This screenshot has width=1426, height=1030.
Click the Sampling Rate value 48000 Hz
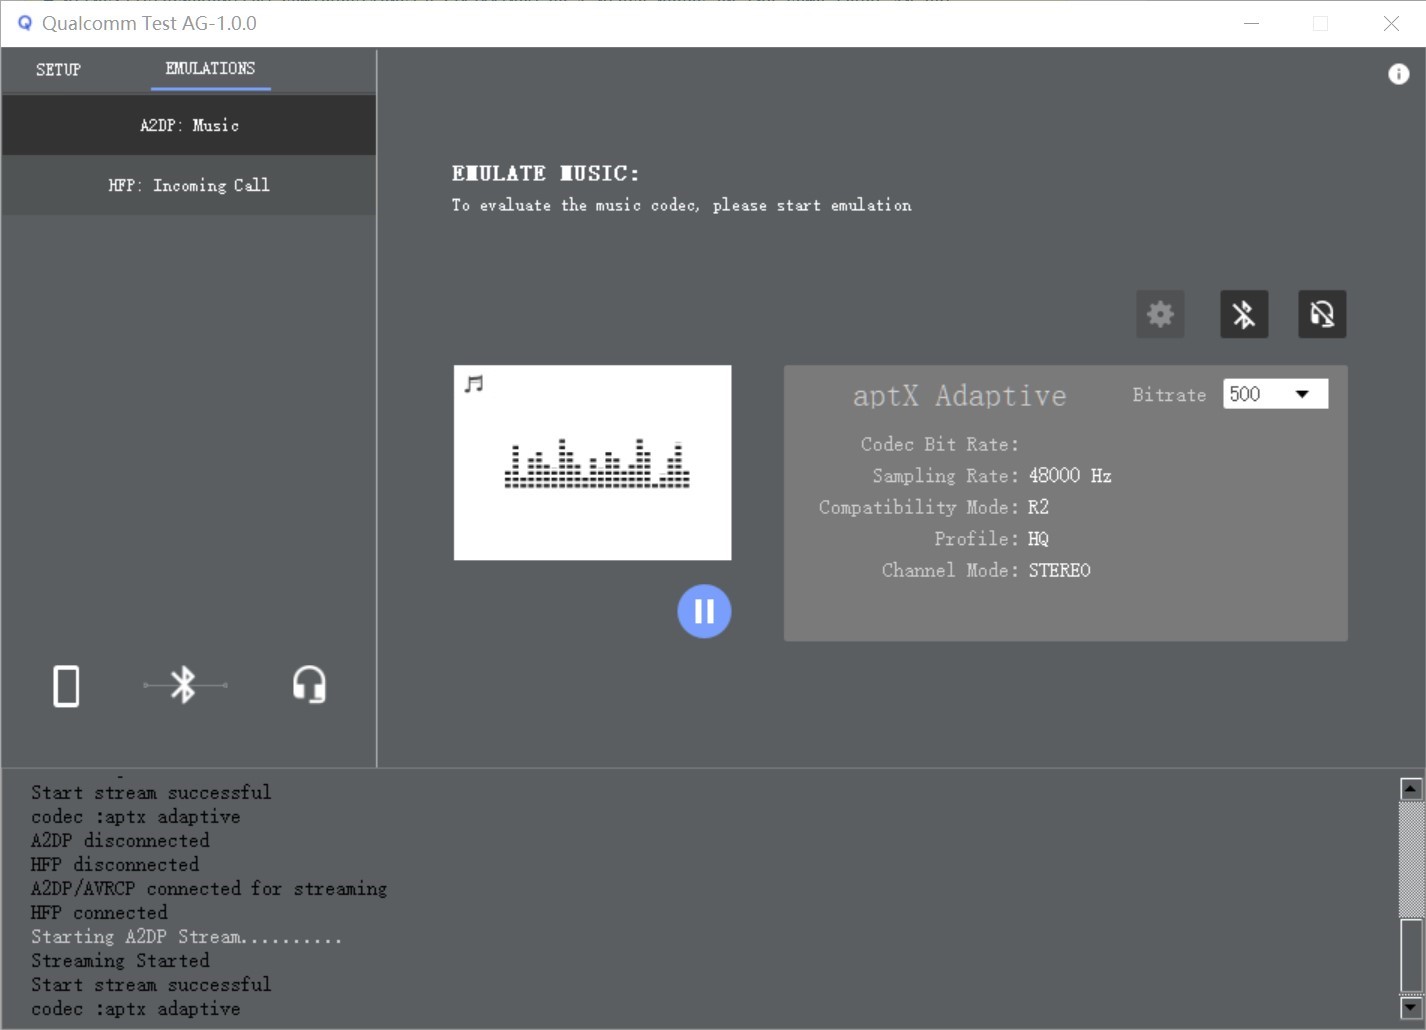click(1070, 476)
